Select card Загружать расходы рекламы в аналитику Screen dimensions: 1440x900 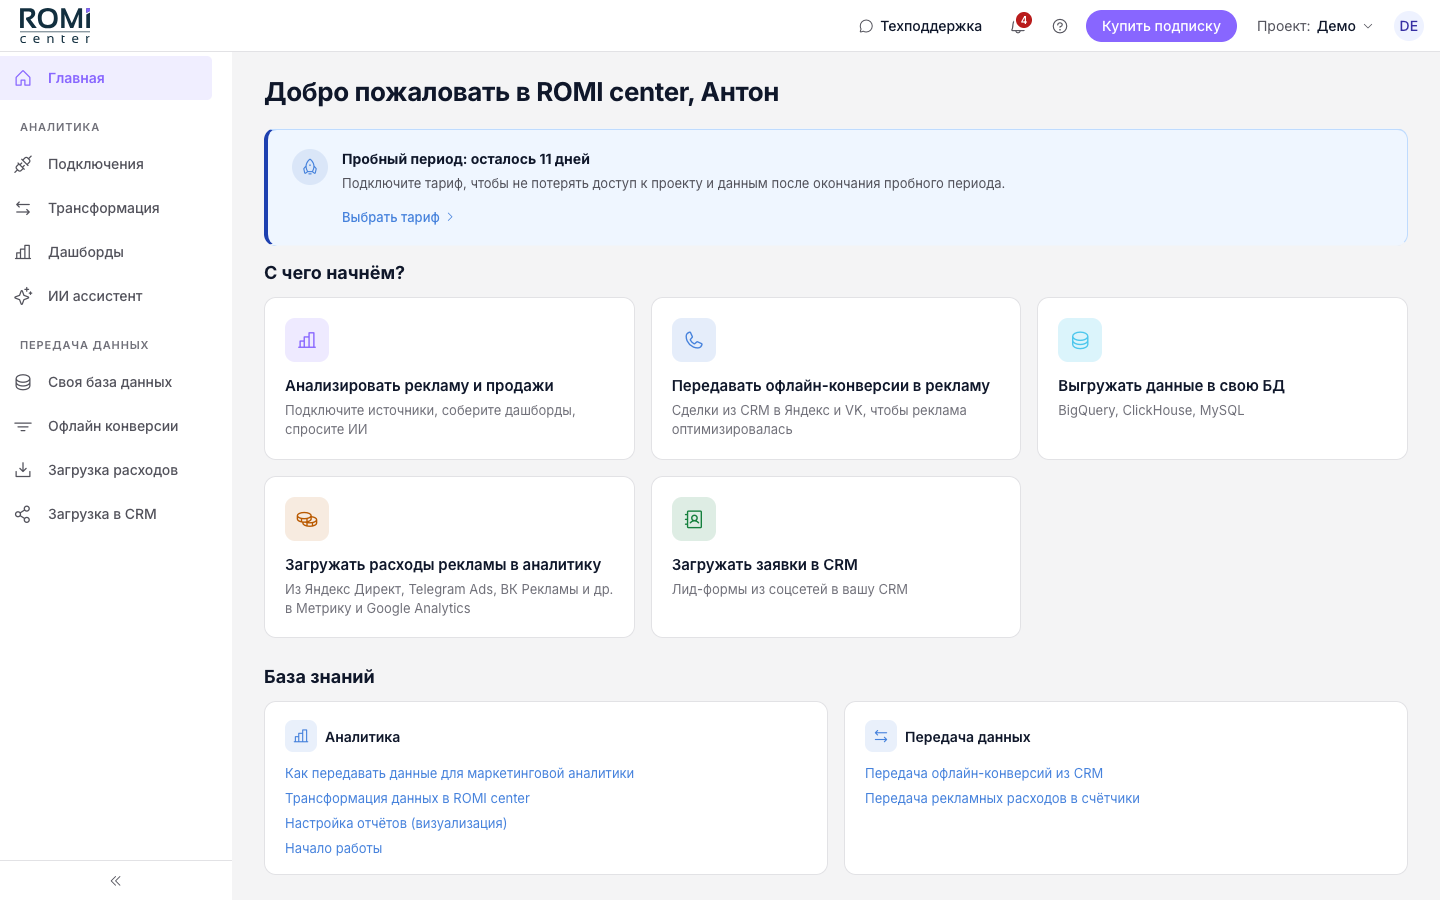point(449,557)
